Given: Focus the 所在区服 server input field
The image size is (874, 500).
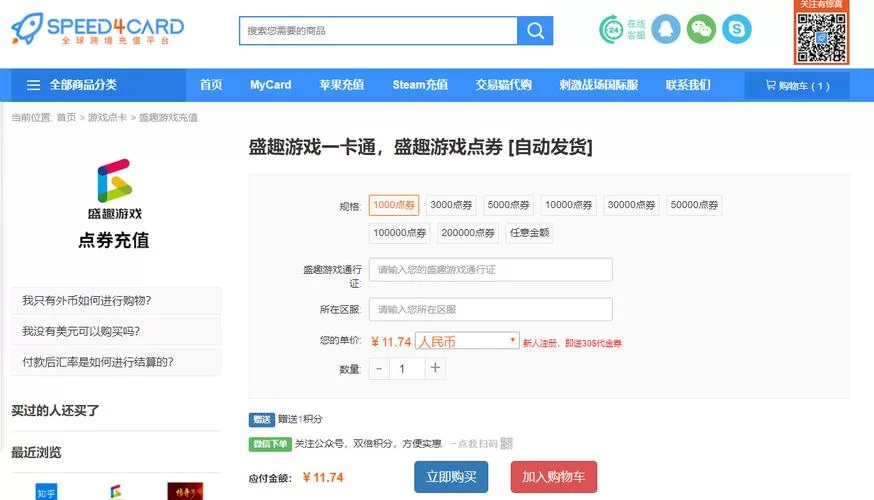Looking at the screenshot, I should (491, 309).
